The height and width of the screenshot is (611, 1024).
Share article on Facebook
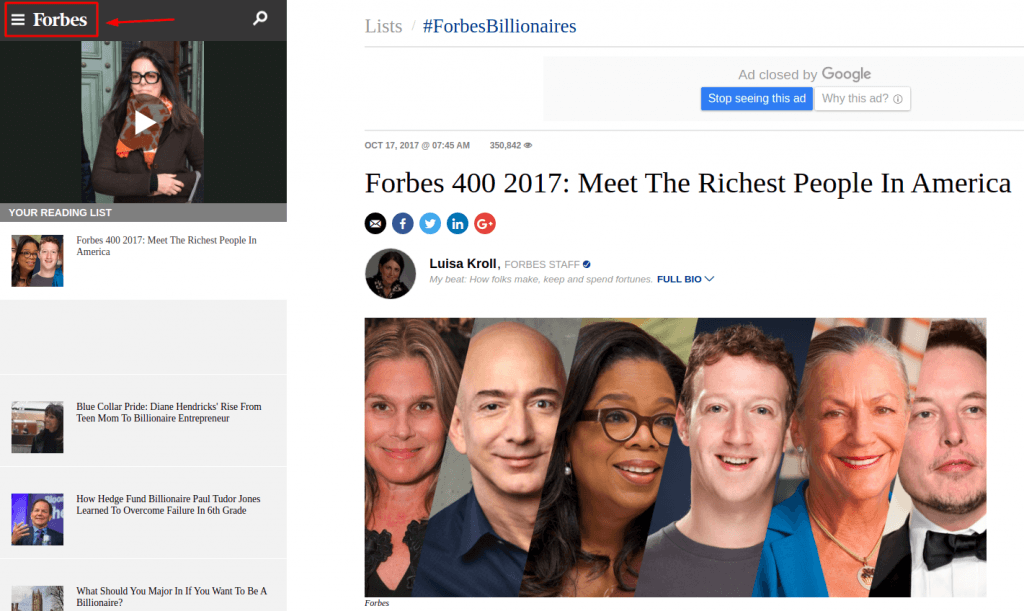(402, 224)
